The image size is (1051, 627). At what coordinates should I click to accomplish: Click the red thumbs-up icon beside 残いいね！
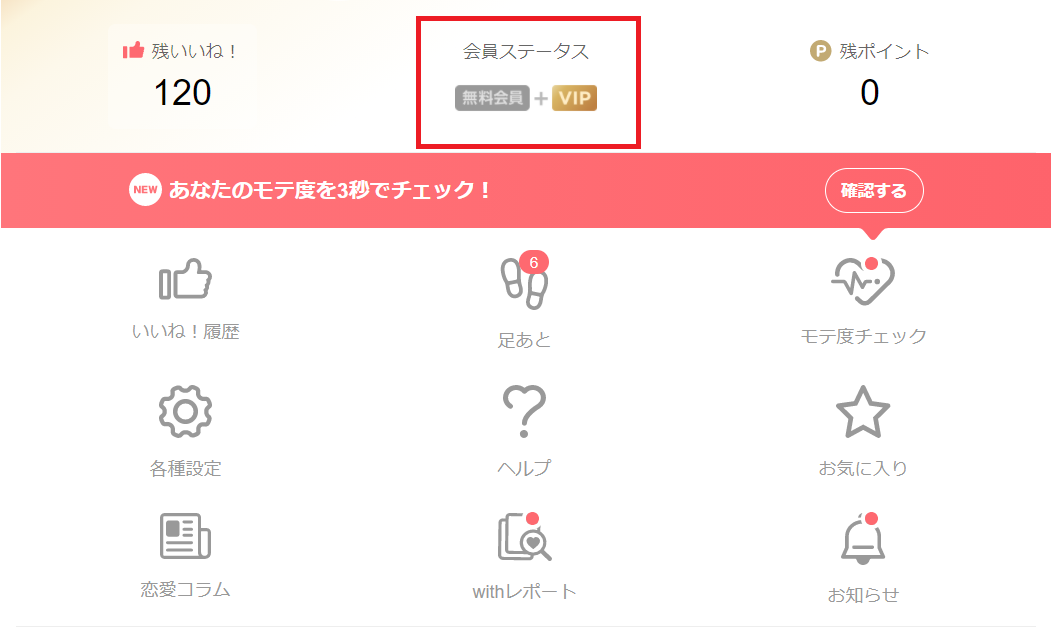click(x=133, y=50)
